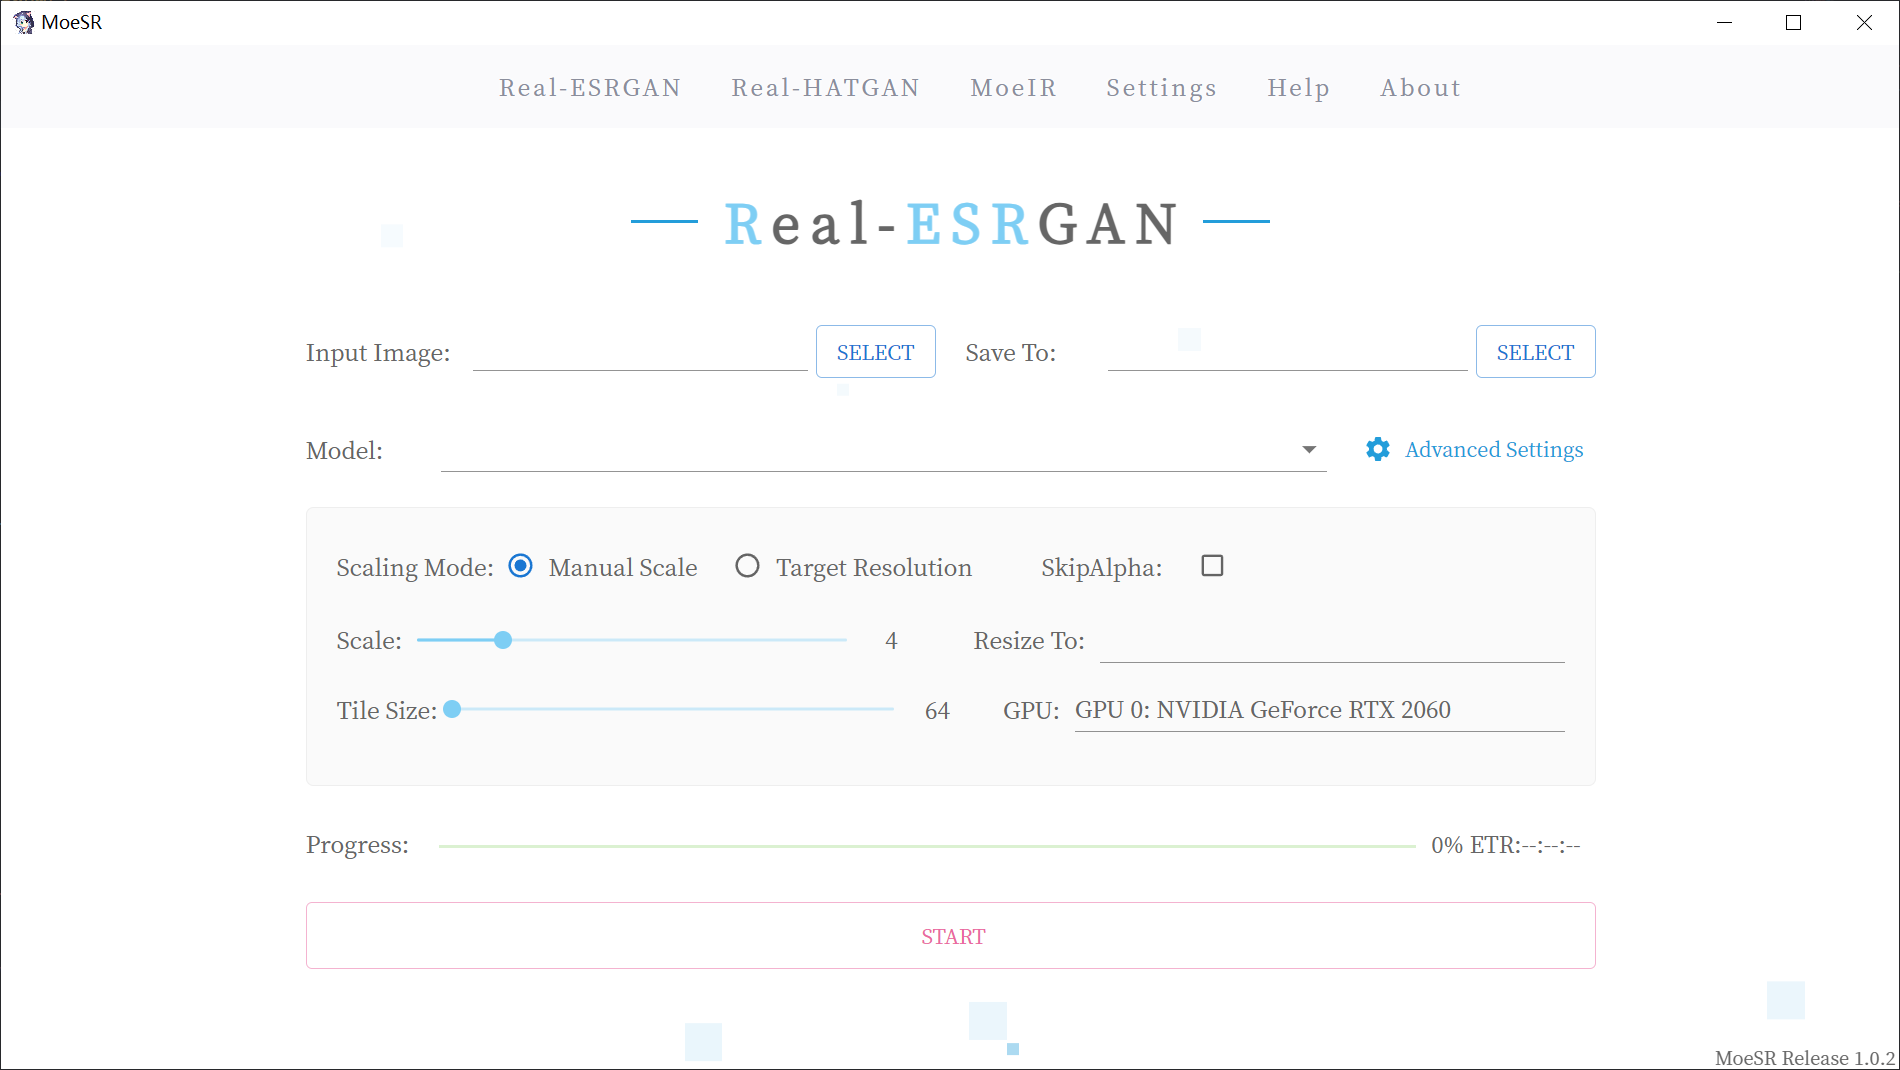Click SELECT button for Save To

pos(1535,352)
